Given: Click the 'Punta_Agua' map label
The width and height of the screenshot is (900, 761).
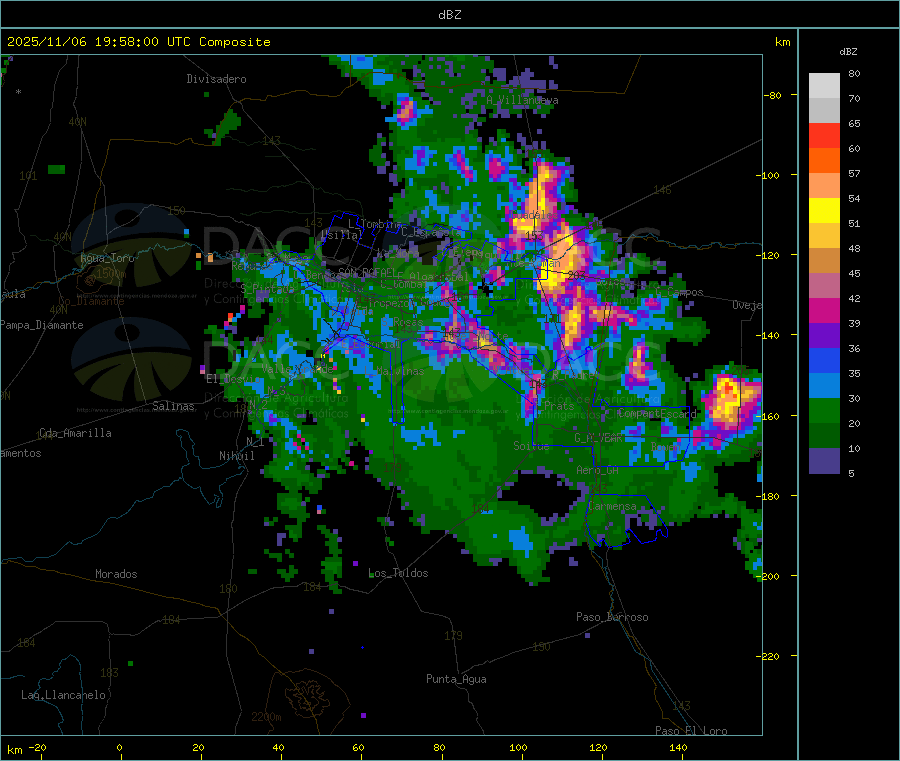Looking at the screenshot, I should (x=456, y=679).
